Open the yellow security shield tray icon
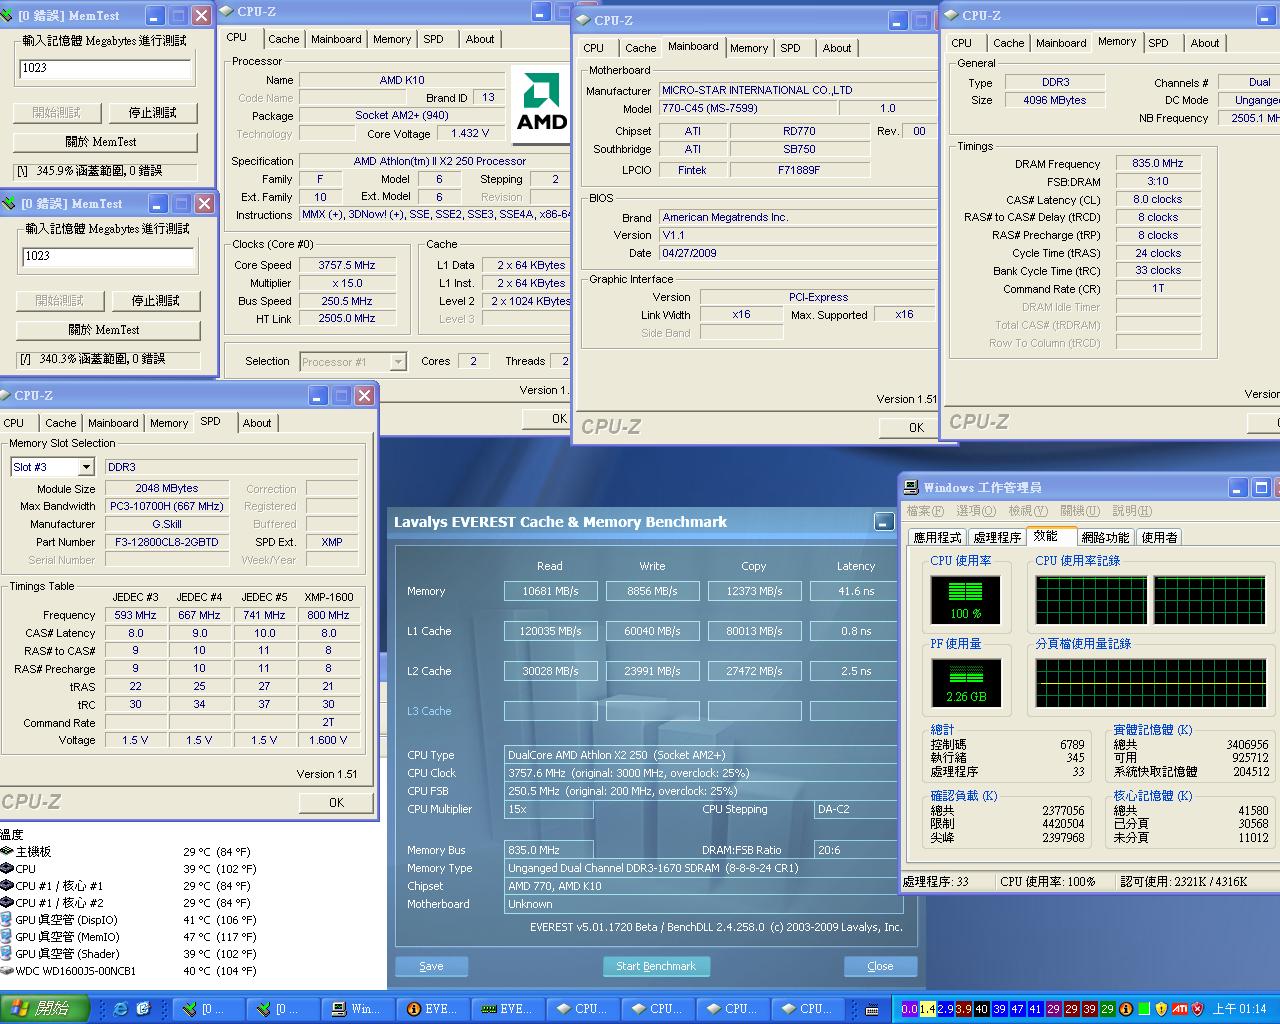This screenshot has width=1280, height=1024. pos(1161,1009)
